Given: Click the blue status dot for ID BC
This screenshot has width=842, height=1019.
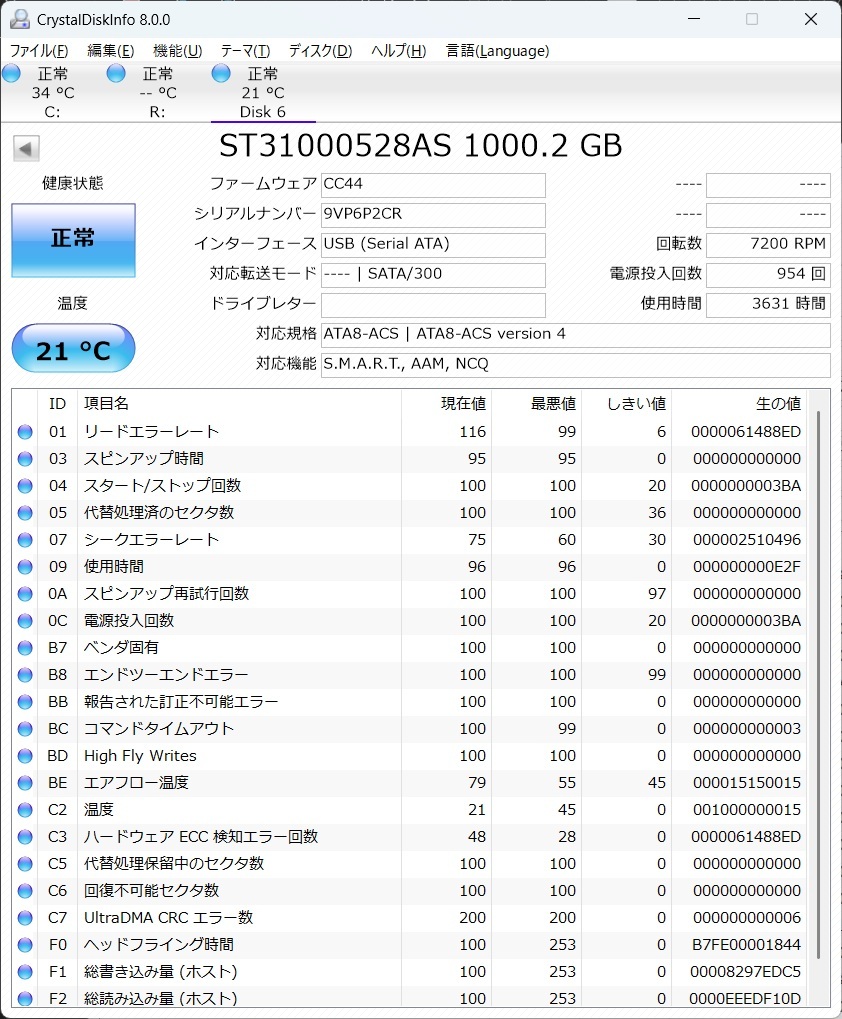Looking at the screenshot, I should click(x=25, y=729).
